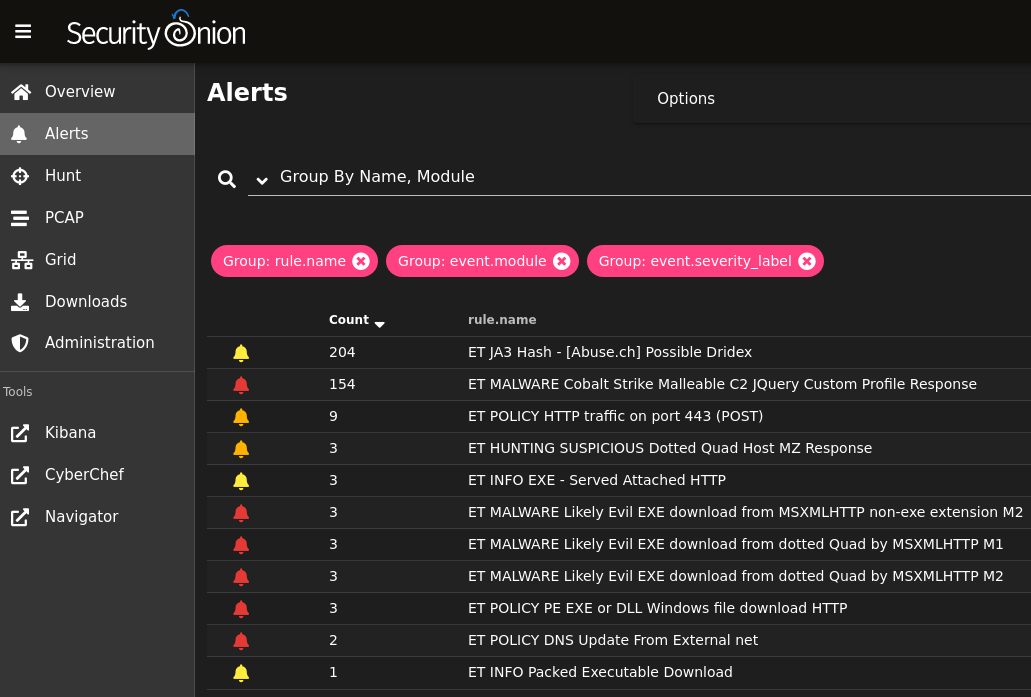Click the ET JA3 Hash Possible Dridex rule name

pos(610,352)
